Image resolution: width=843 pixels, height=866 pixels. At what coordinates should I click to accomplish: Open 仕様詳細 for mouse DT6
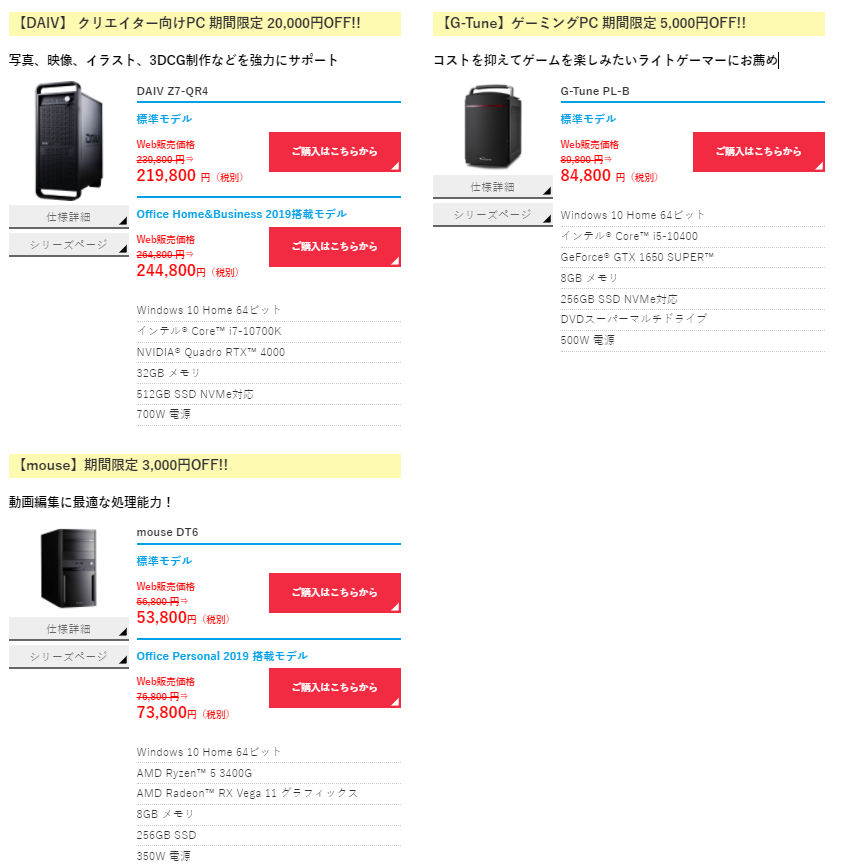pos(69,629)
